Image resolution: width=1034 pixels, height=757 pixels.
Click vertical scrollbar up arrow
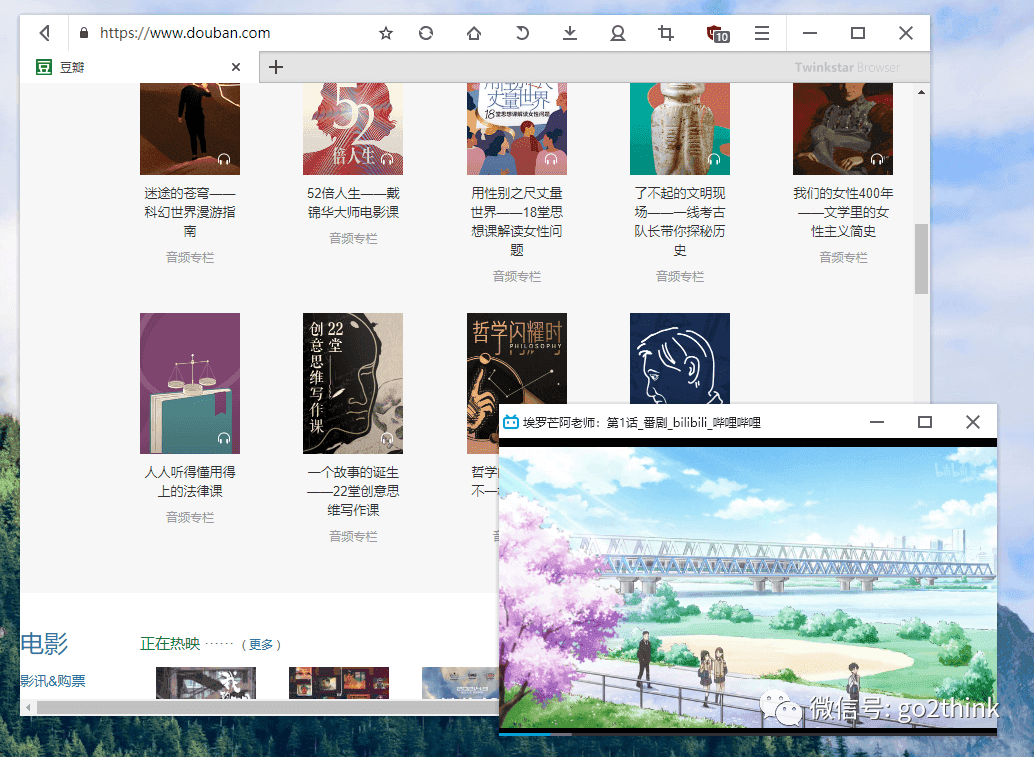(x=921, y=92)
